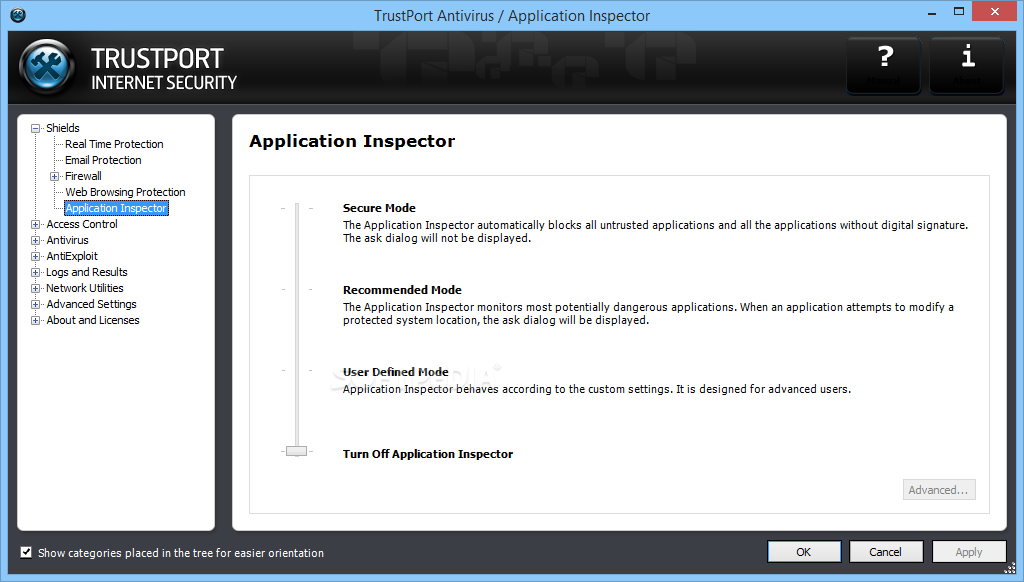Expand the About and Licenses node
Viewport: 1024px width, 582px height.
(36, 321)
